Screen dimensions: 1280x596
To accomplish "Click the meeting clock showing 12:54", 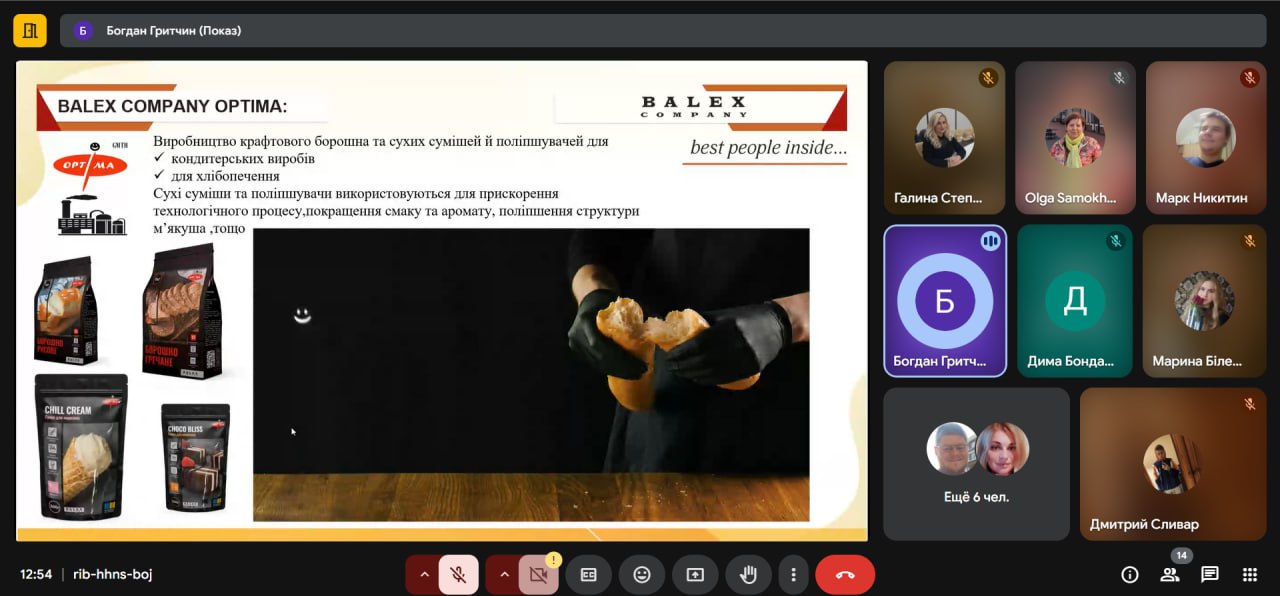I will pyautogui.click(x=36, y=575).
